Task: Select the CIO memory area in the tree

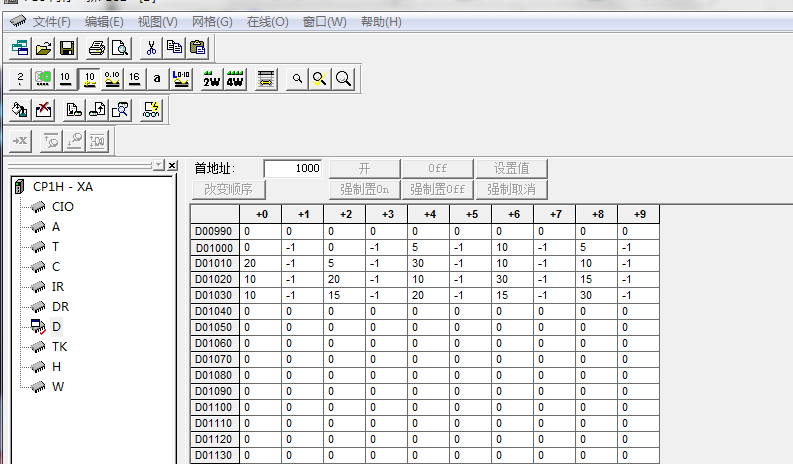Action: pyautogui.click(x=62, y=206)
